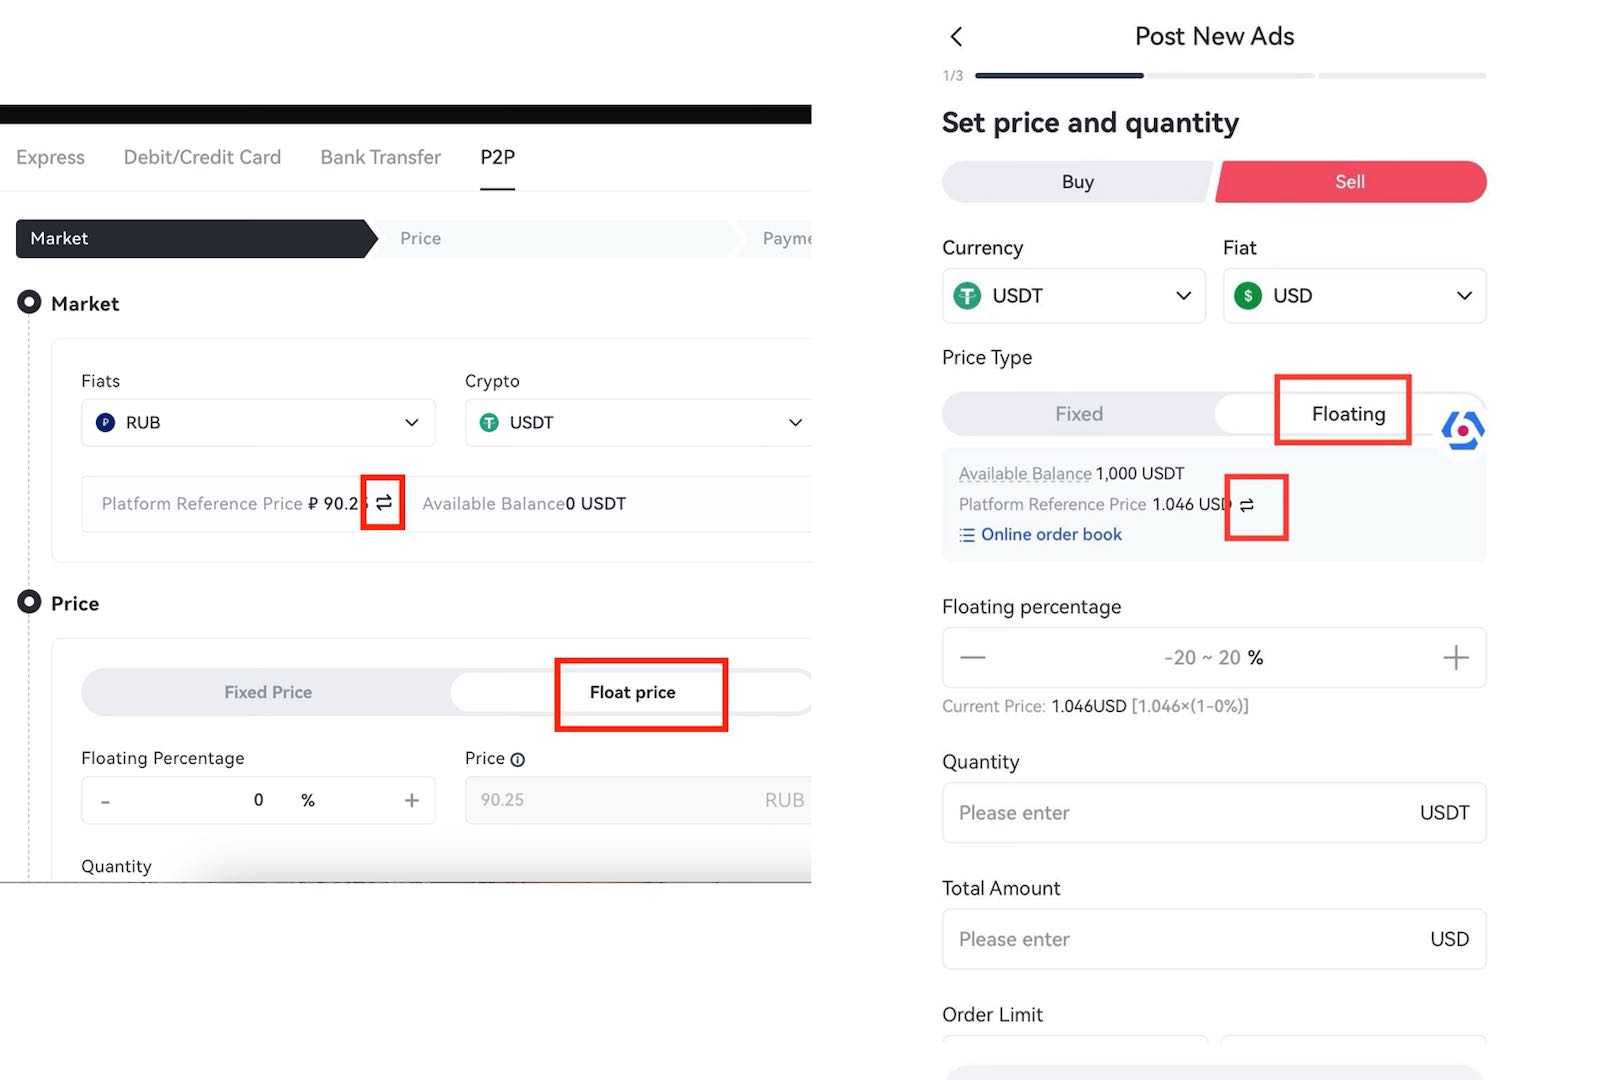1620x1080 pixels.
Task: Click the blue floating support assistant icon
Action: 1462,430
